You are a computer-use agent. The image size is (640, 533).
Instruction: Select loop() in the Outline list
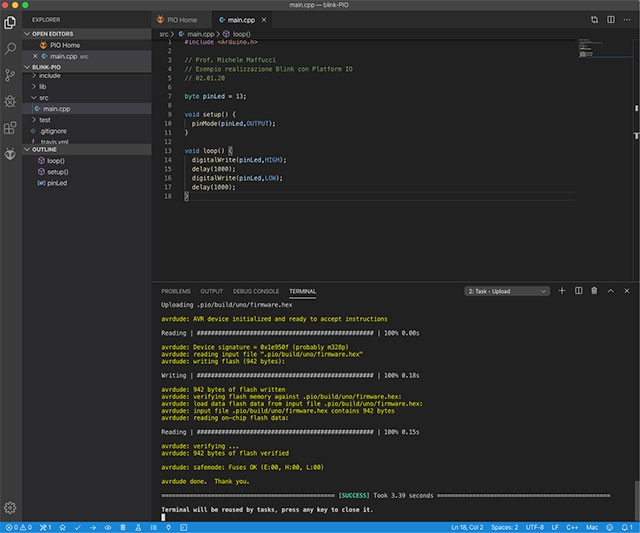[55, 160]
